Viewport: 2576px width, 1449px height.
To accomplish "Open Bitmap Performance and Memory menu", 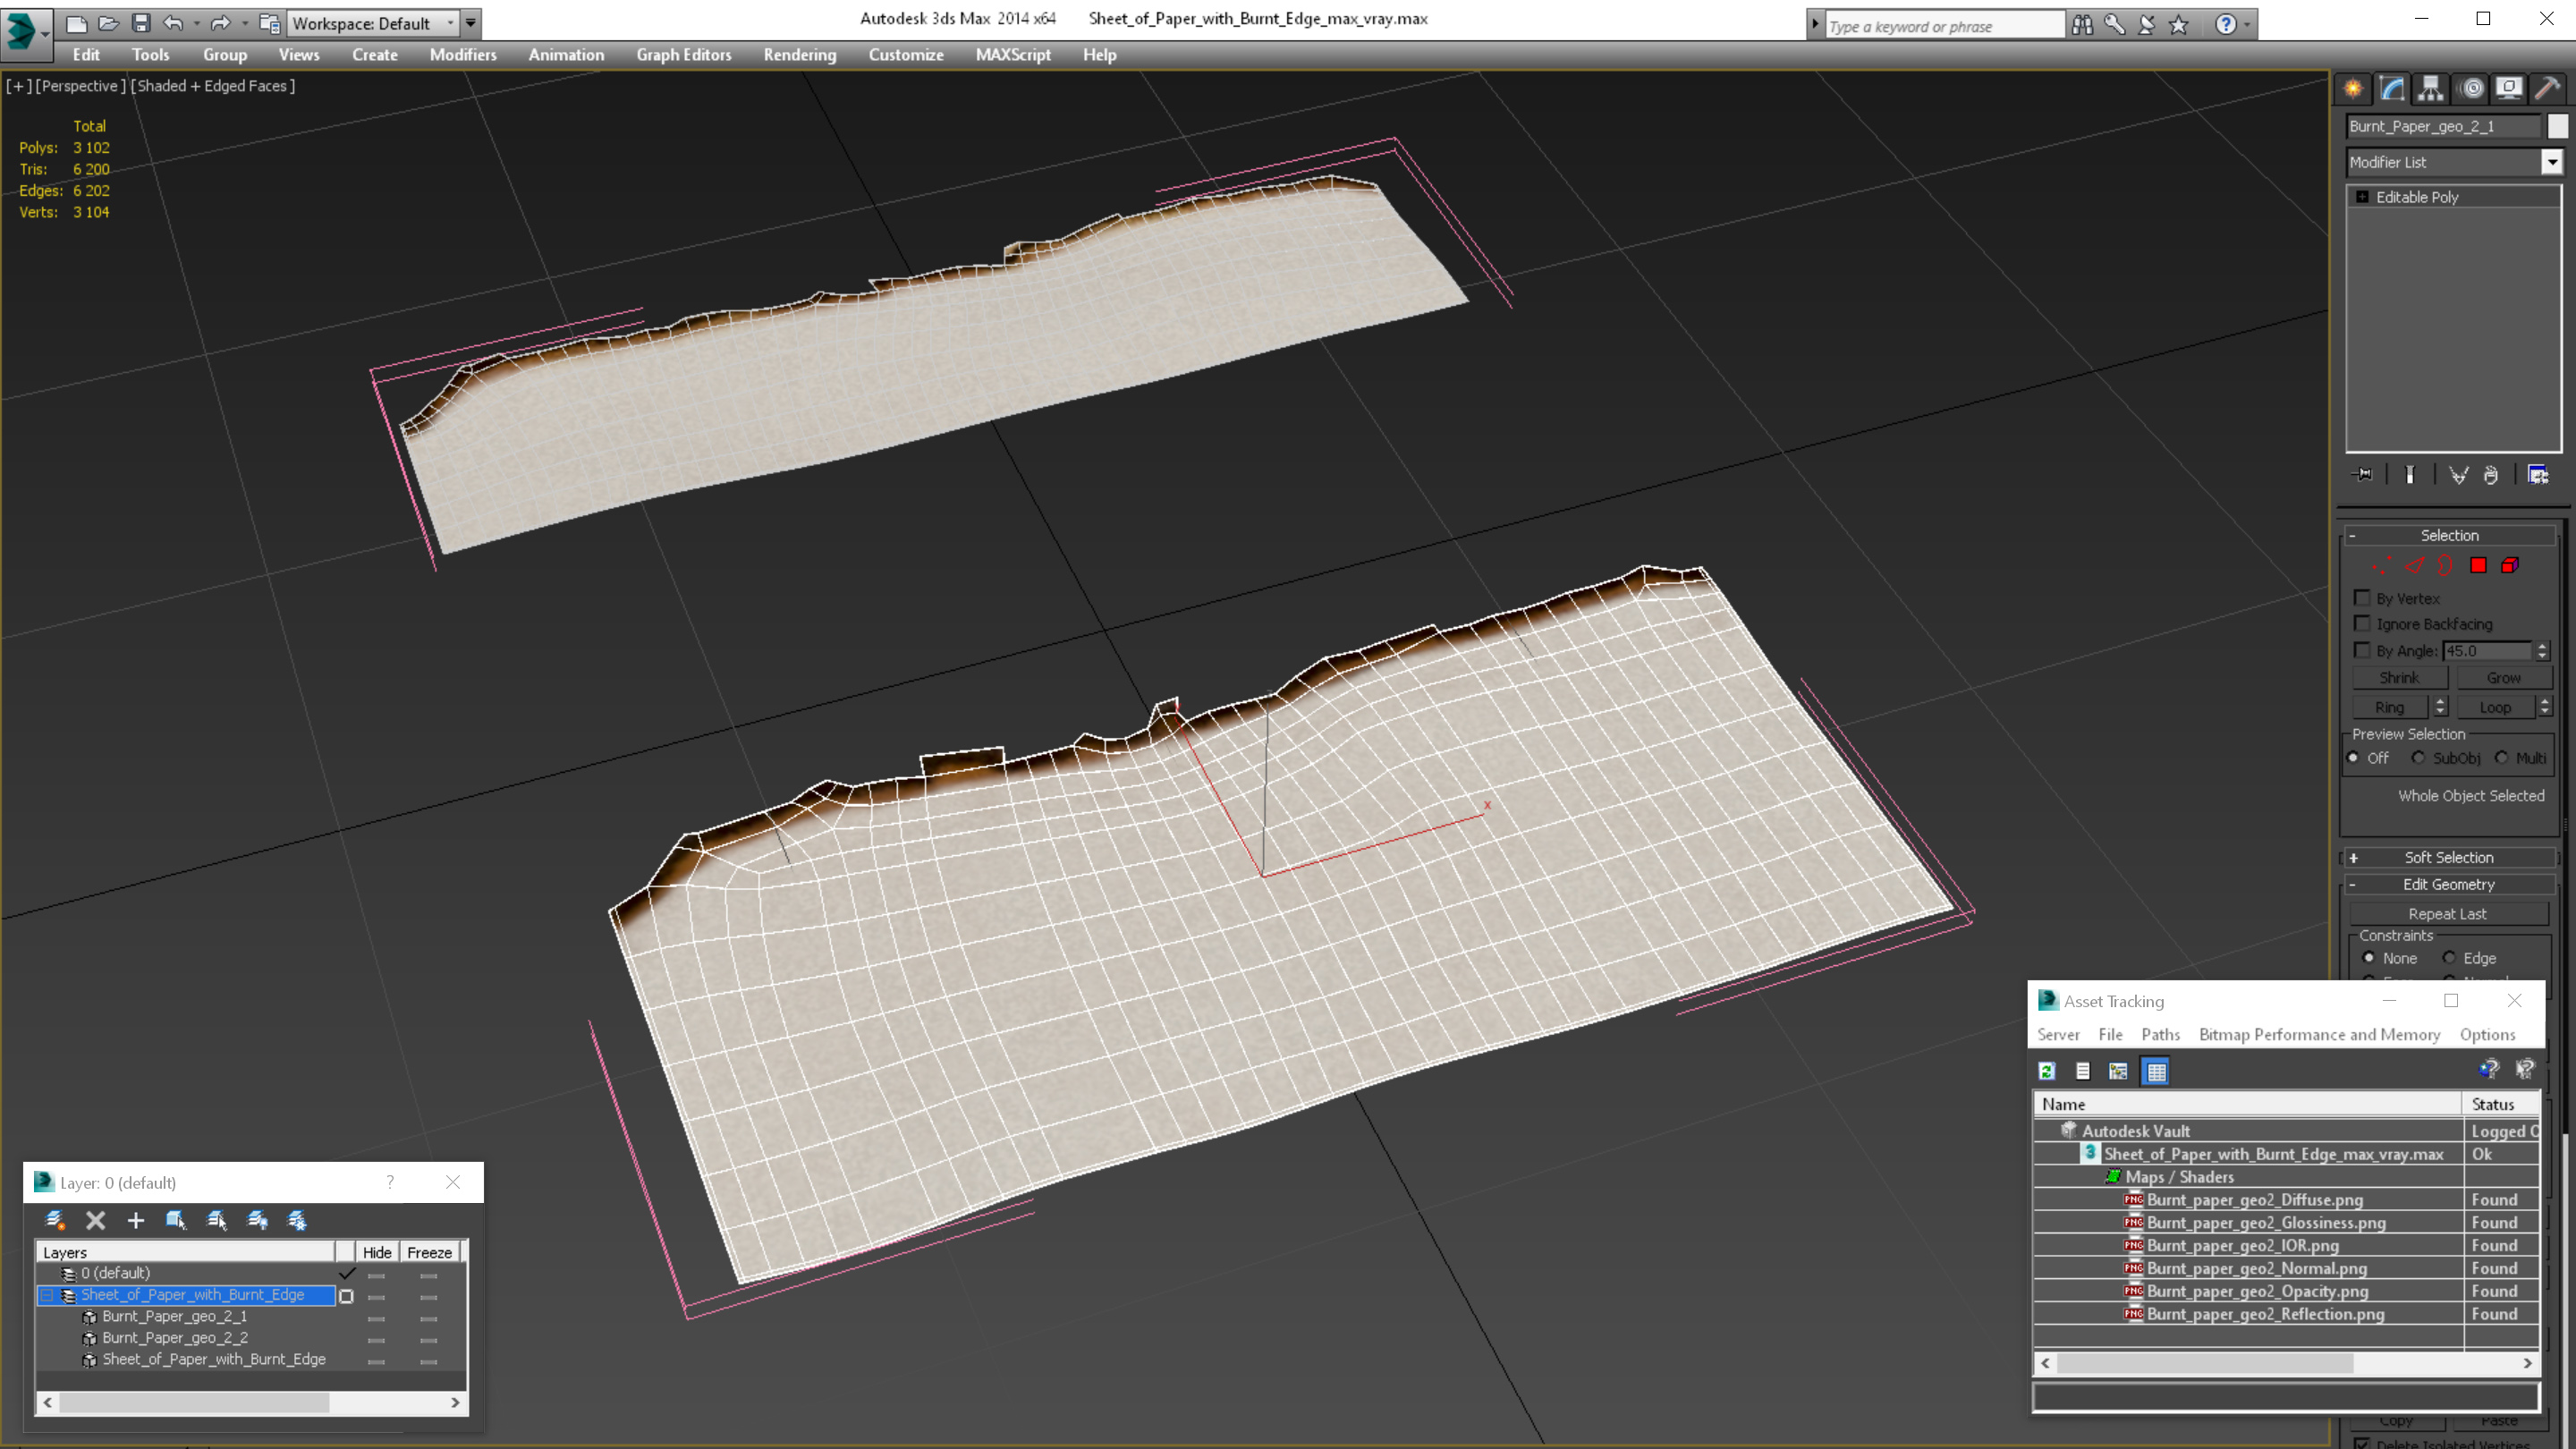I will coord(2319,1034).
